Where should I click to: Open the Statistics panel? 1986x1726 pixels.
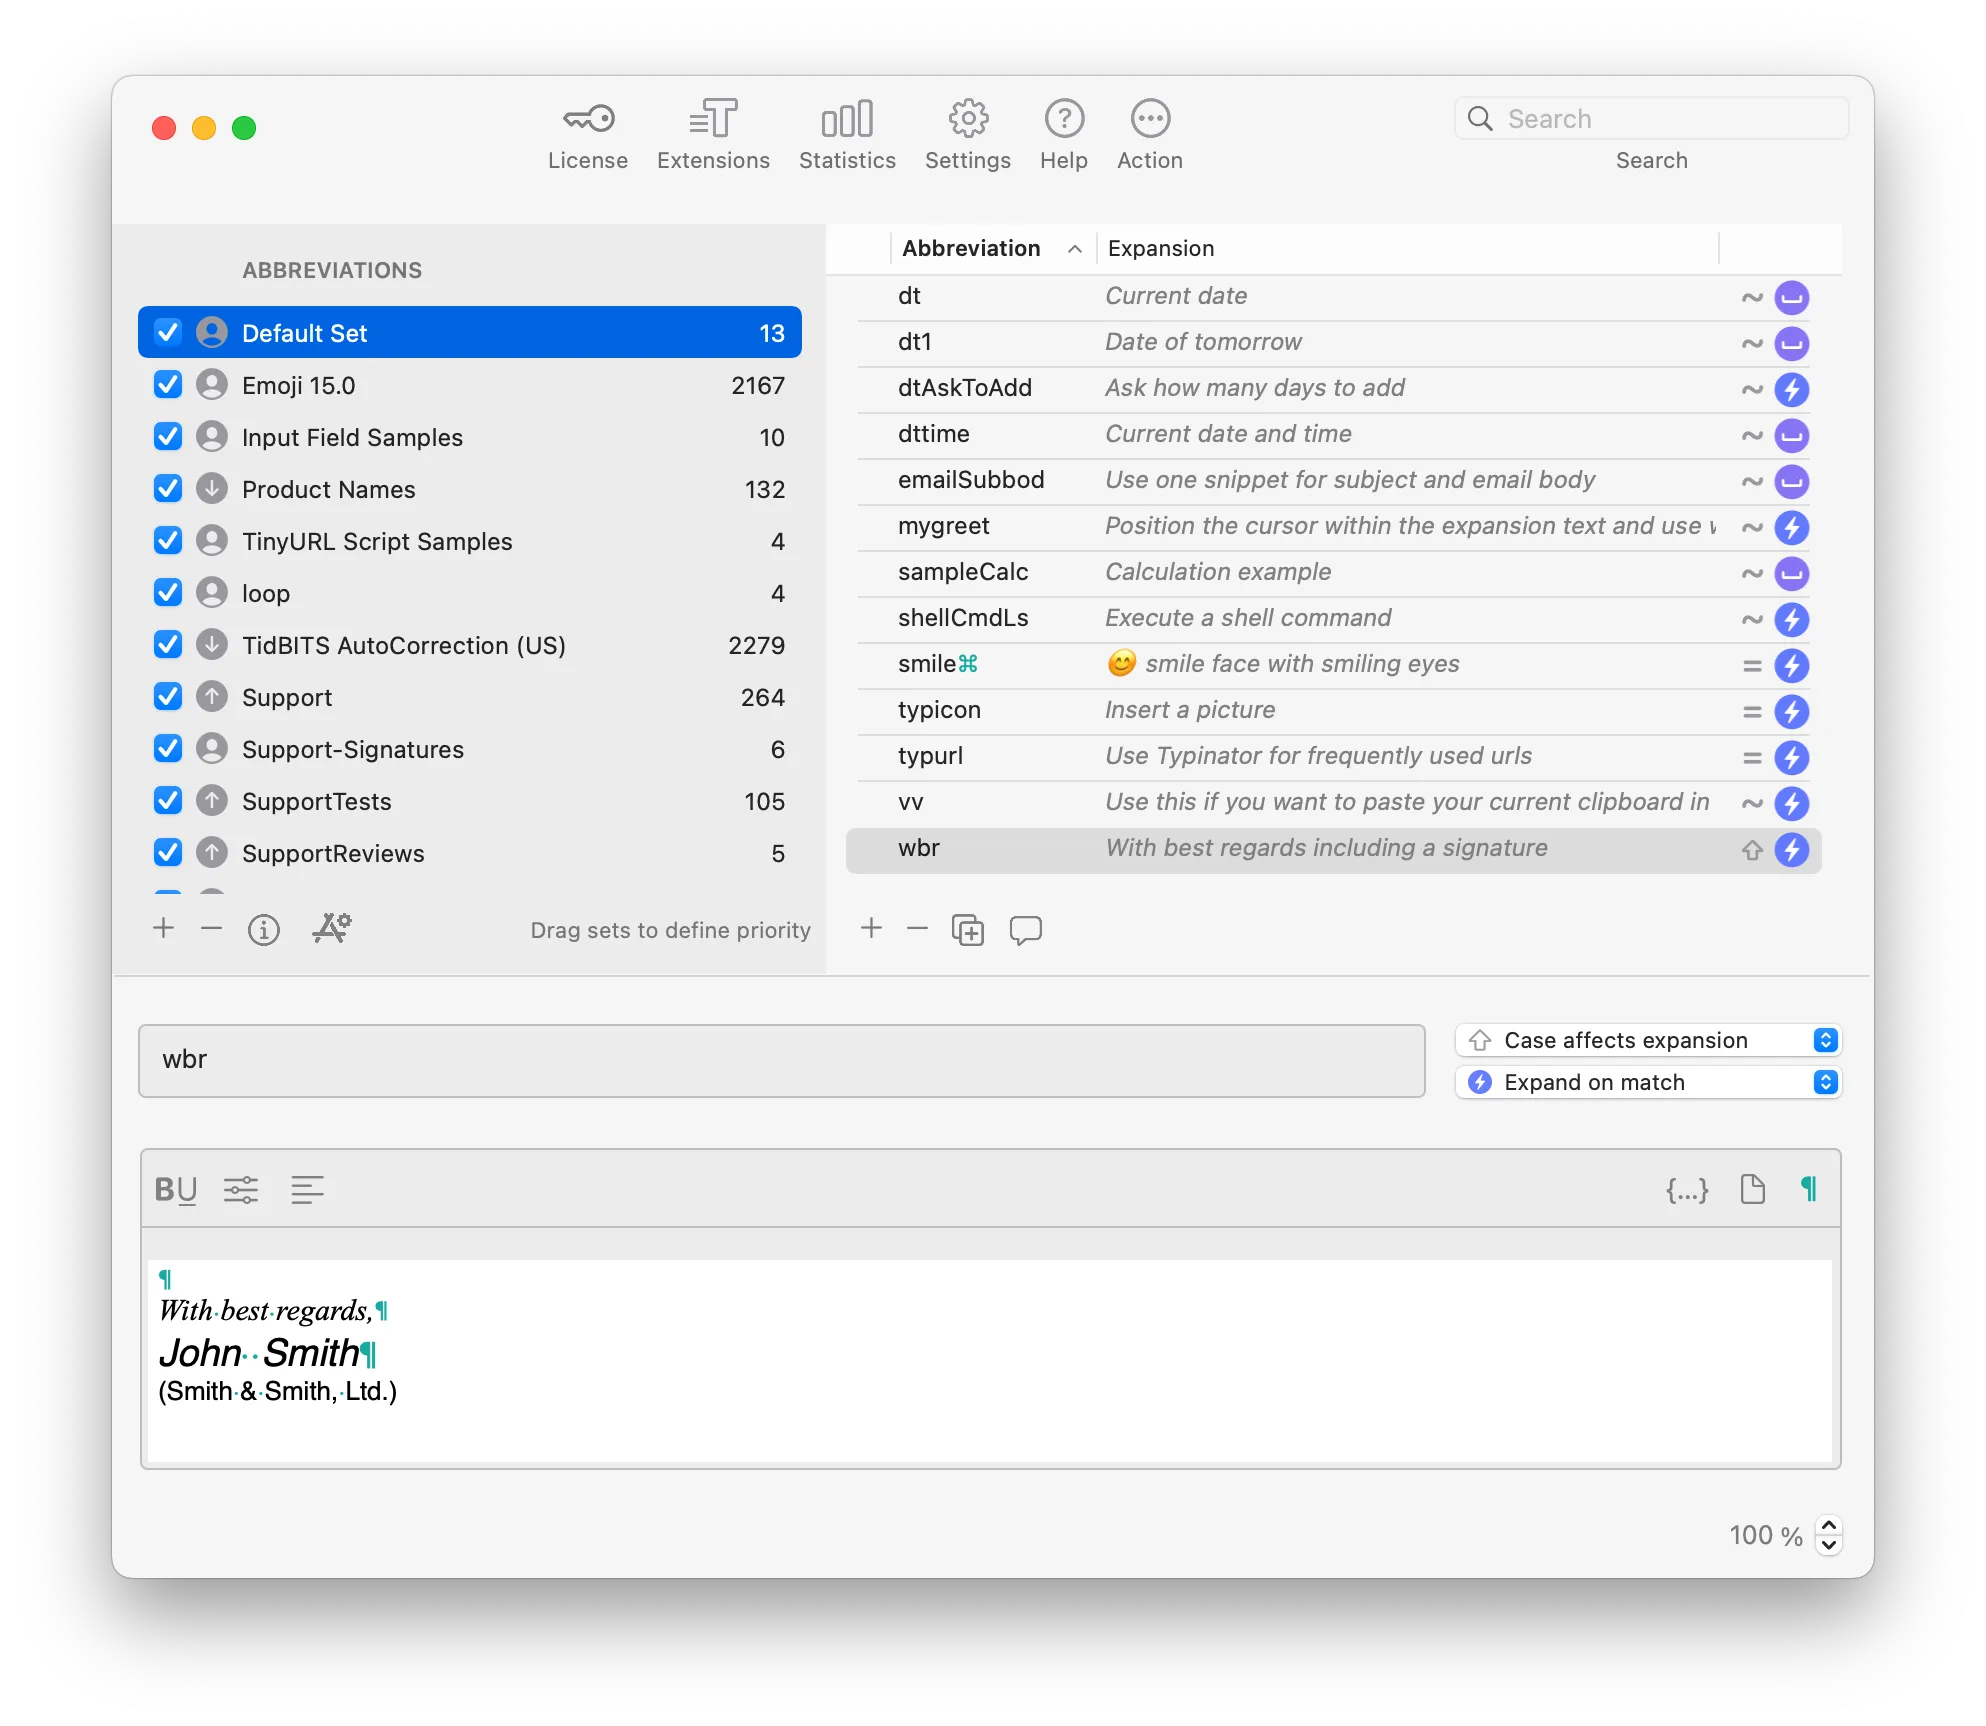[x=847, y=133]
